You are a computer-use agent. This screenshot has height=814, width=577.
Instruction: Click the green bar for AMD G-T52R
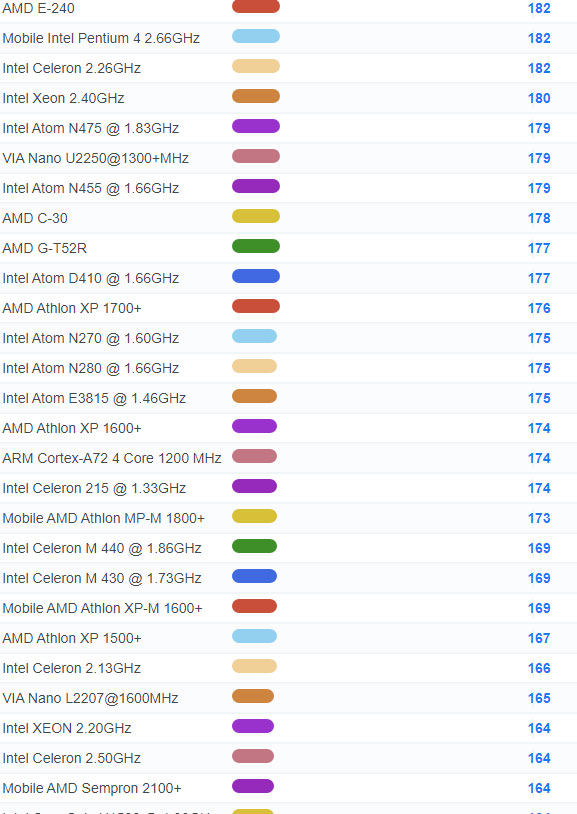256,246
